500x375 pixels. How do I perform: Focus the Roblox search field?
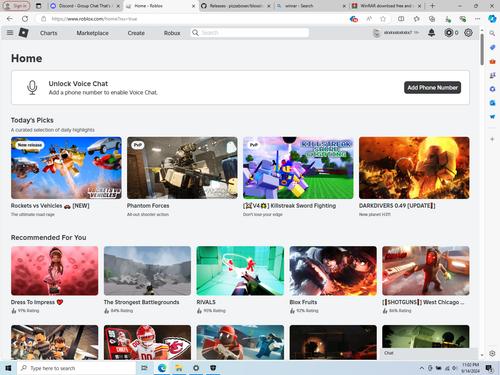[x=250, y=33]
